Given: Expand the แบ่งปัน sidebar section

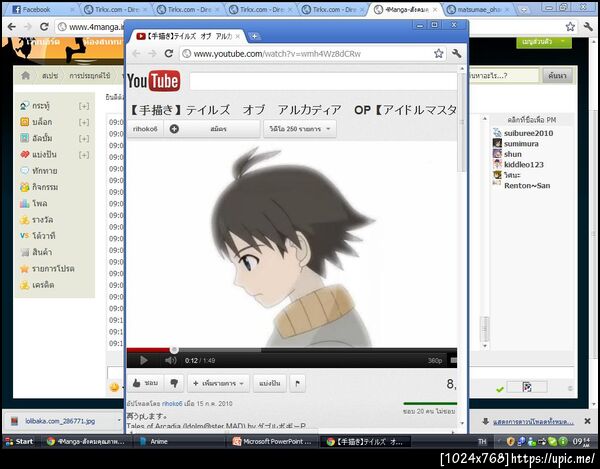Looking at the screenshot, I should [84, 155].
